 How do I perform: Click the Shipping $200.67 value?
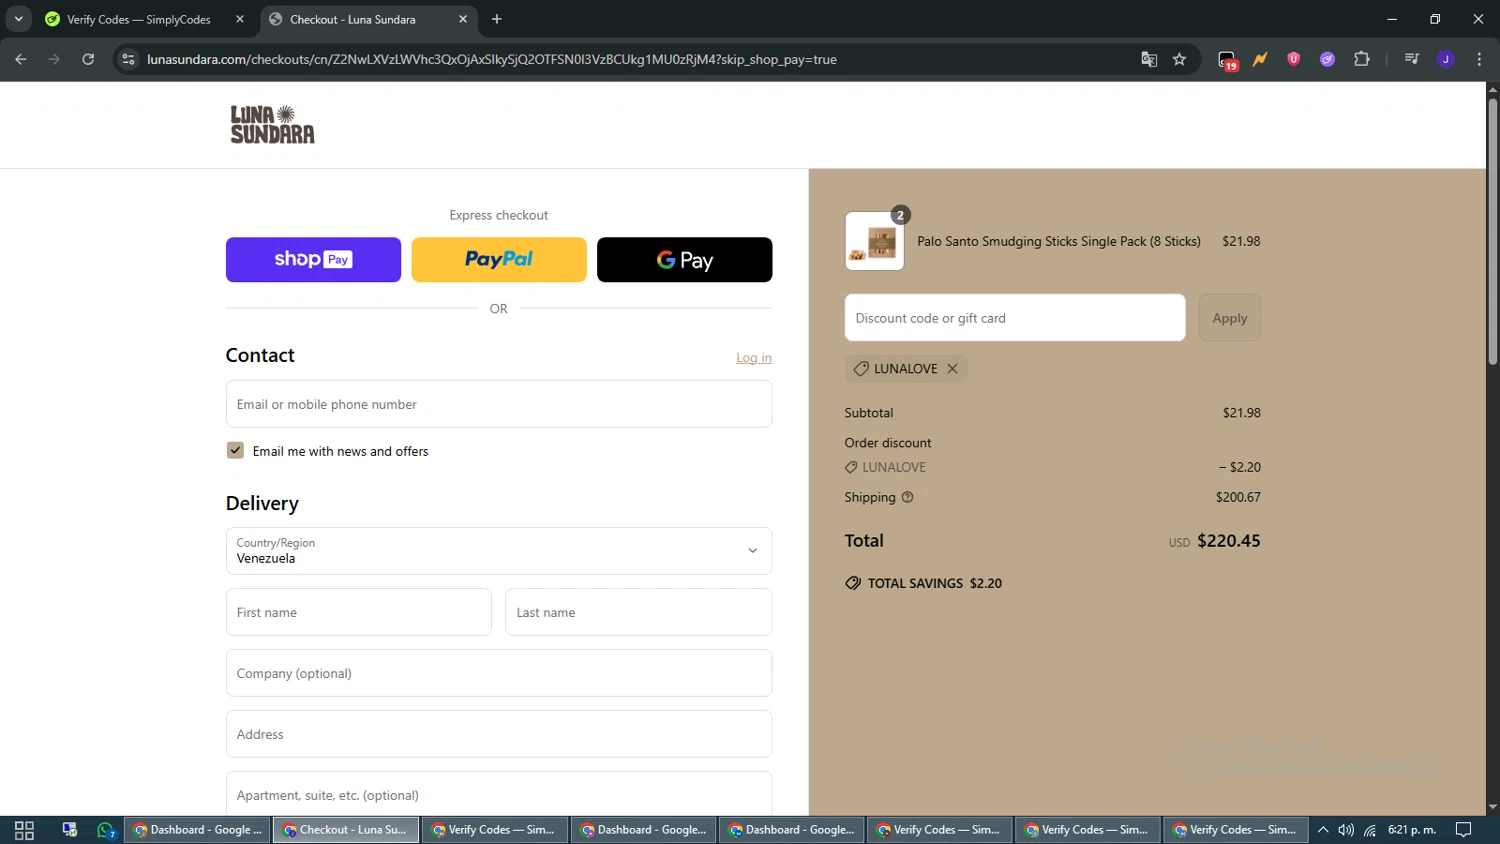(1238, 497)
